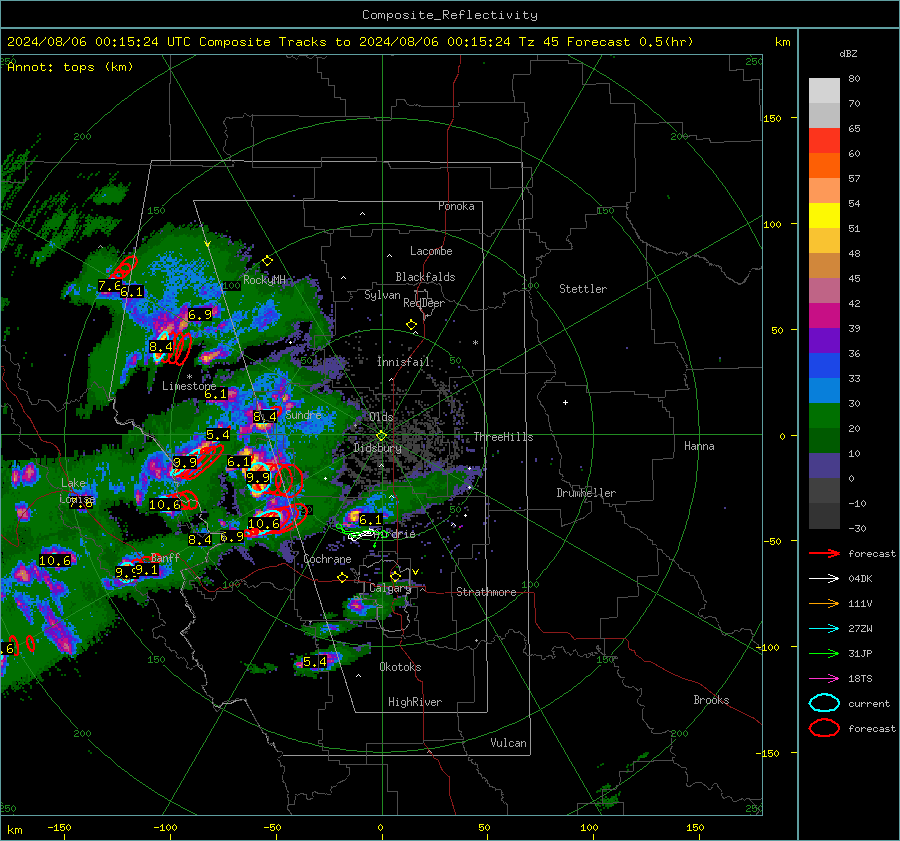900x841 pixels.
Task: Click the Composite_Reflectivity title
Action: coord(450,15)
